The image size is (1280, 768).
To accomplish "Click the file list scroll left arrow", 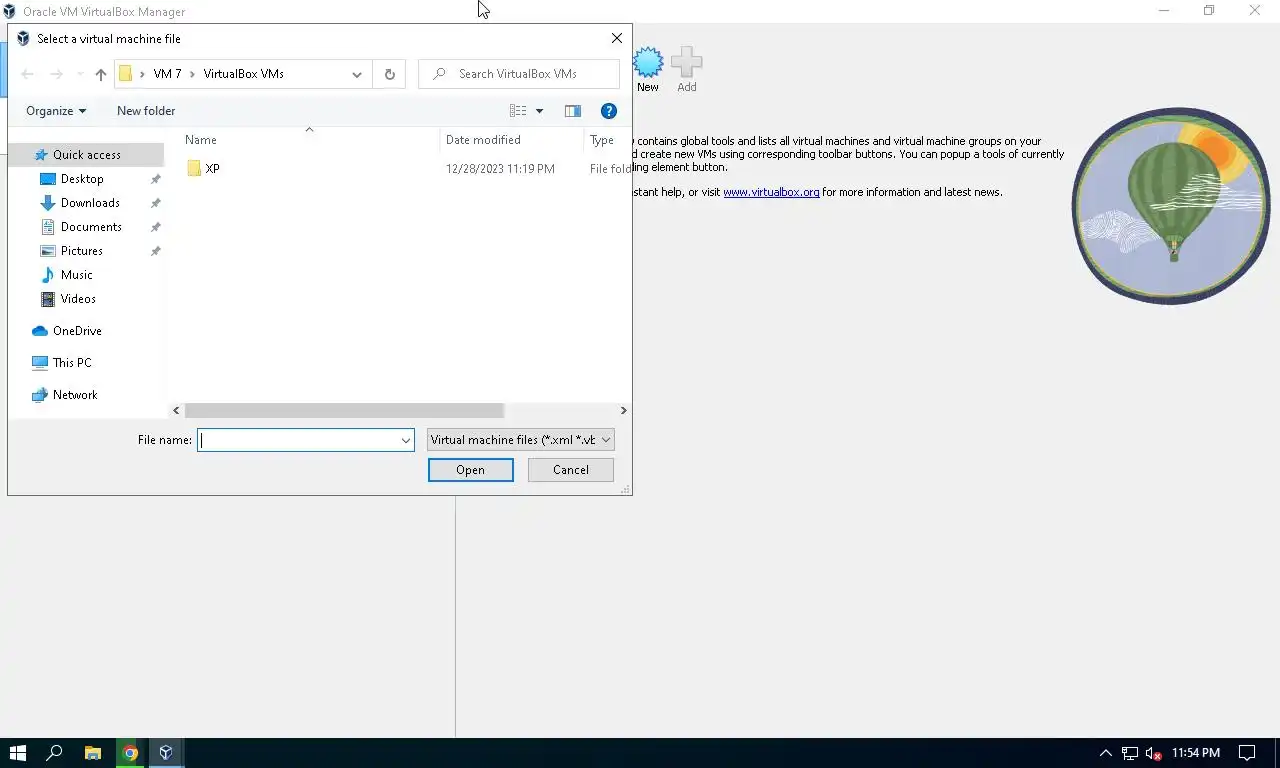I will pyautogui.click(x=176, y=411).
